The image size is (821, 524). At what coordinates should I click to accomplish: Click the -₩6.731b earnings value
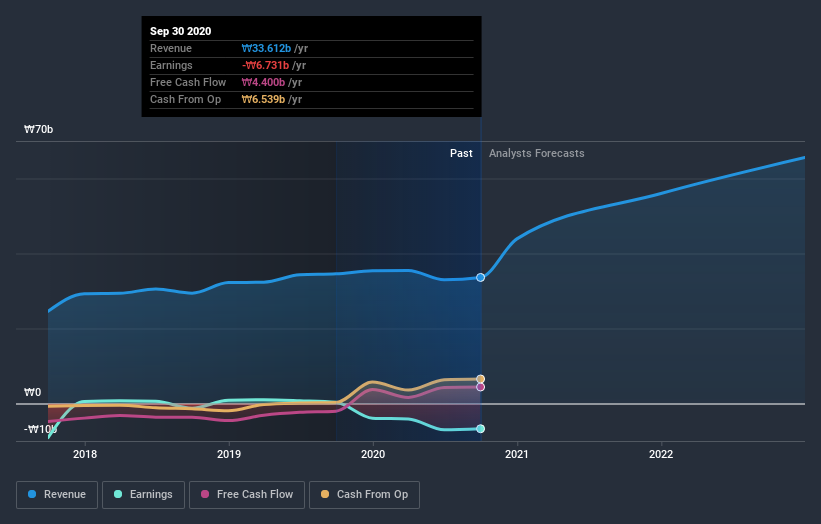click(265, 65)
